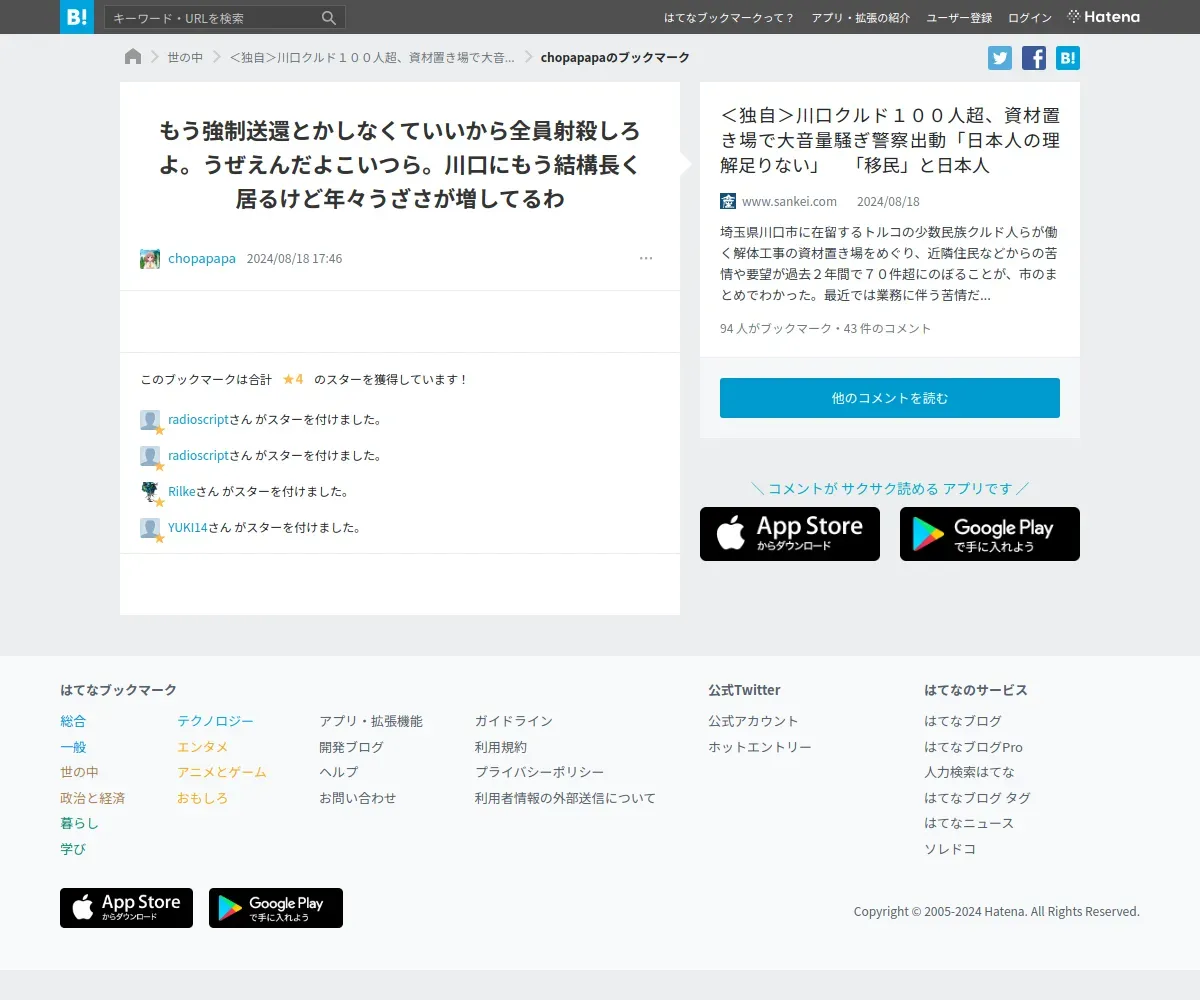Click the sankei.com favicon
This screenshot has height=1000, width=1200.
[728, 201]
